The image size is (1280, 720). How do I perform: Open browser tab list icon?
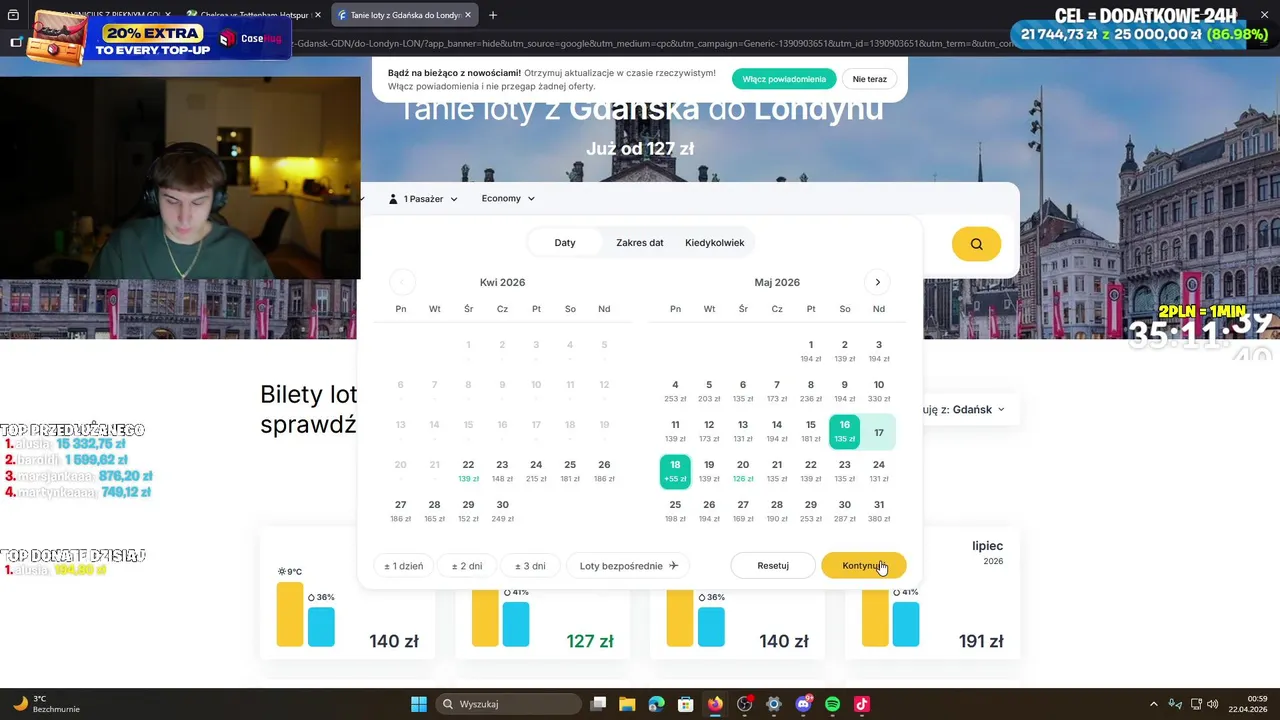click(14, 15)
